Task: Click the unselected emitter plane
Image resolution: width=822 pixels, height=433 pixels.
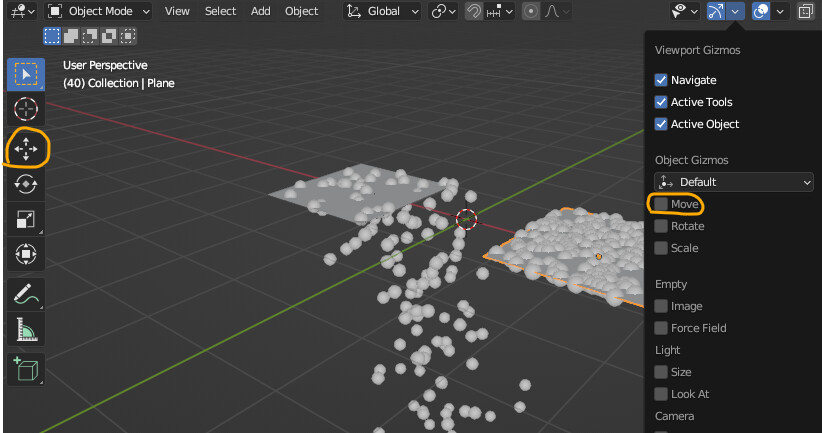Action: pyautogui.click(x=362, y=193)
